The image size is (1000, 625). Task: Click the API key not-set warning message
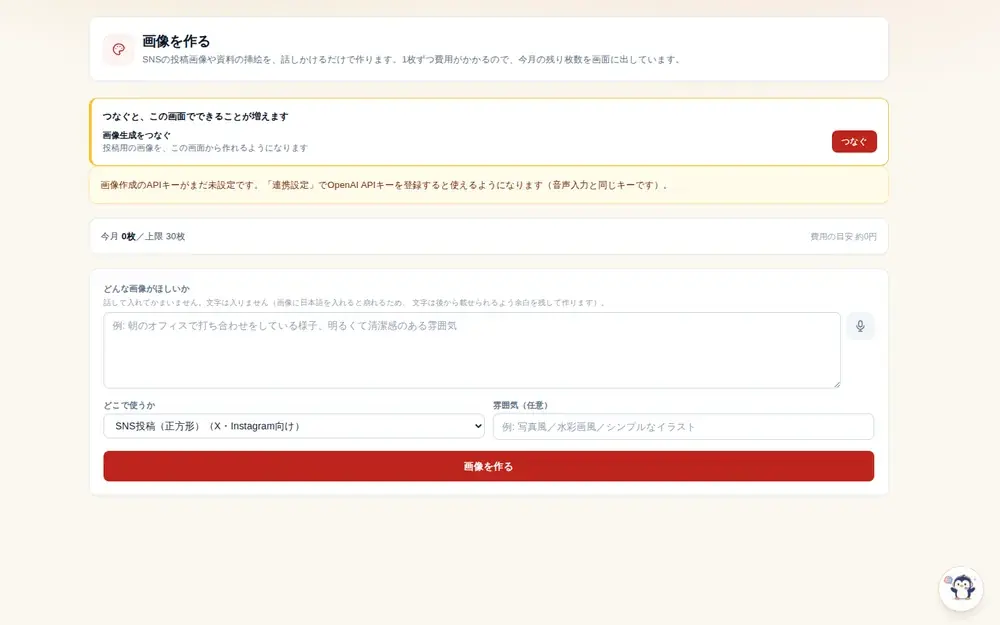[x=489, y=186]
